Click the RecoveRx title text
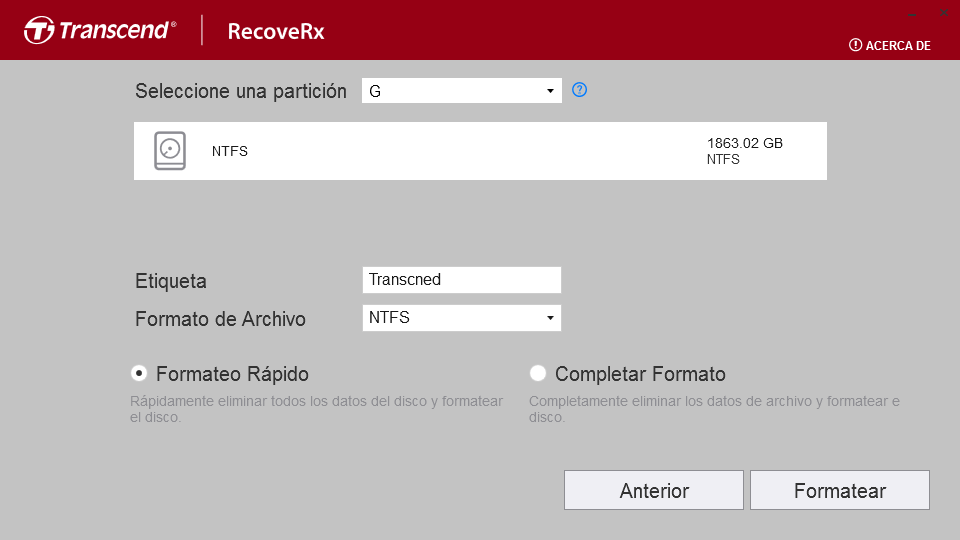The width and height of the screenshot is (960, 540). pos(276,31)
